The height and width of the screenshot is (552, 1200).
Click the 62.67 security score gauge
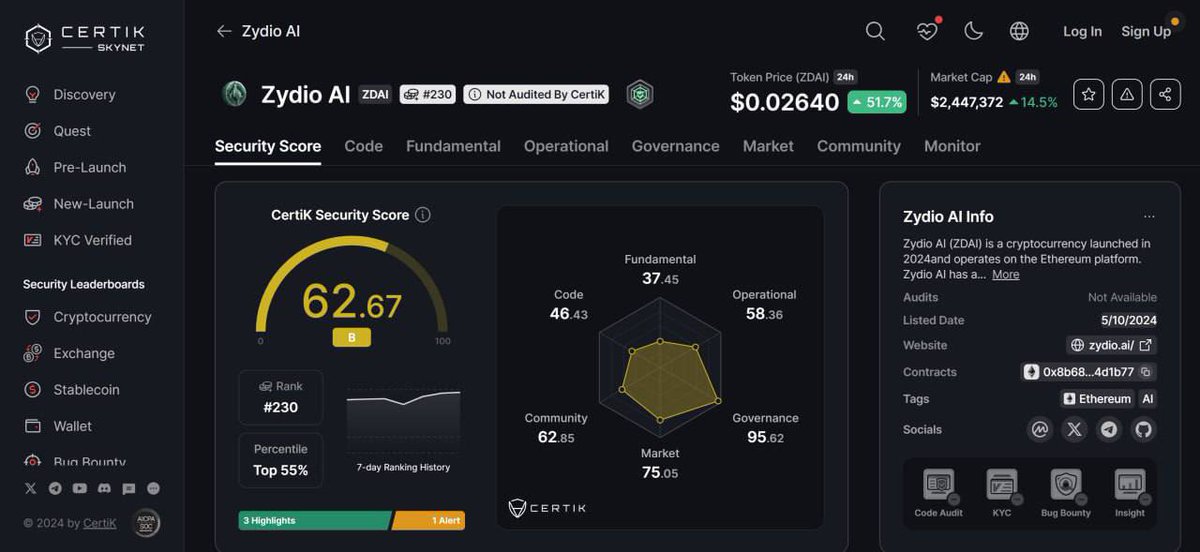tap(352, 291)
